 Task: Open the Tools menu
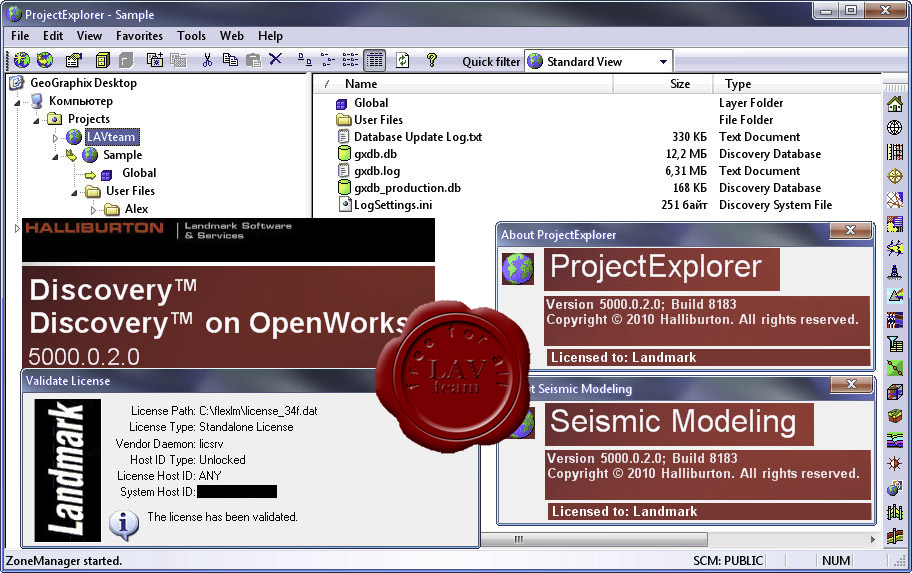191,35
